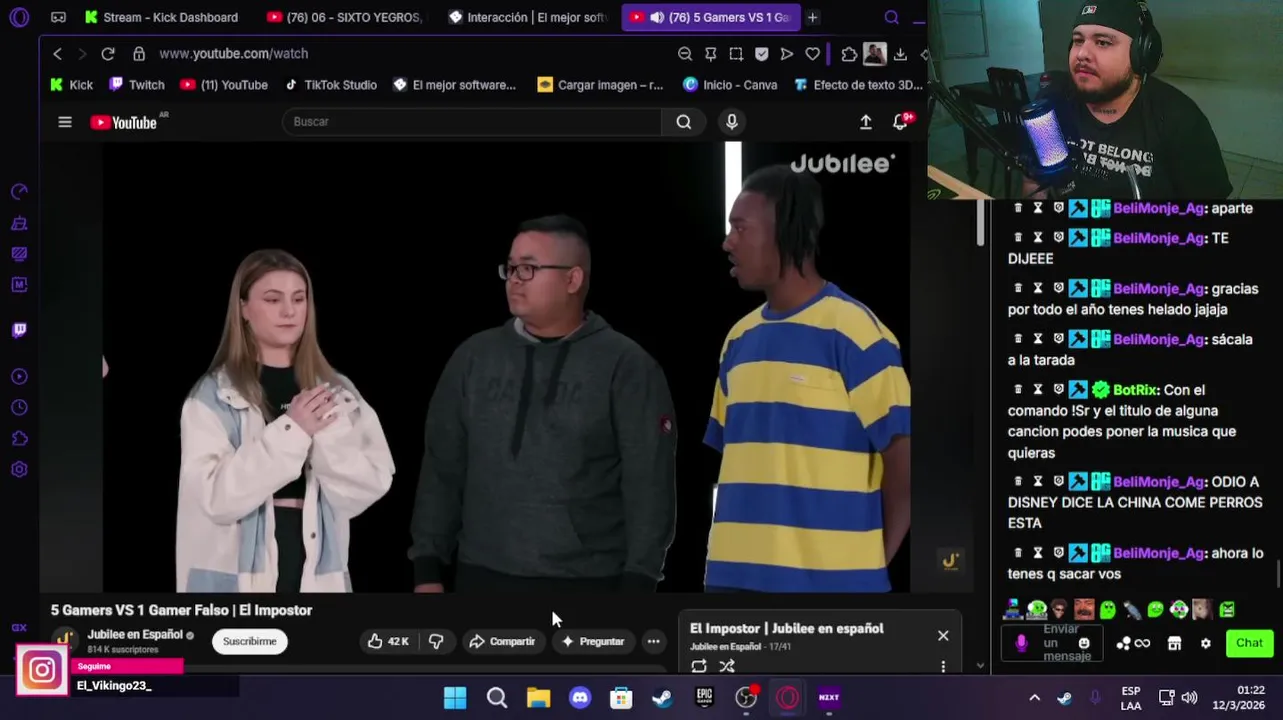The image size is (1283, 720).
Task: Open GX Cleaner sidebar icon
Action: pyautogui.click(x=19, y=223)
